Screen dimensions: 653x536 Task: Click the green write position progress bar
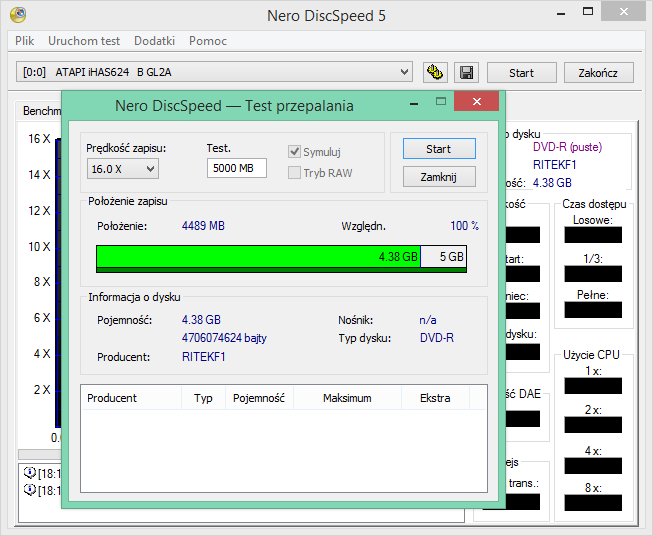[258, 257]
